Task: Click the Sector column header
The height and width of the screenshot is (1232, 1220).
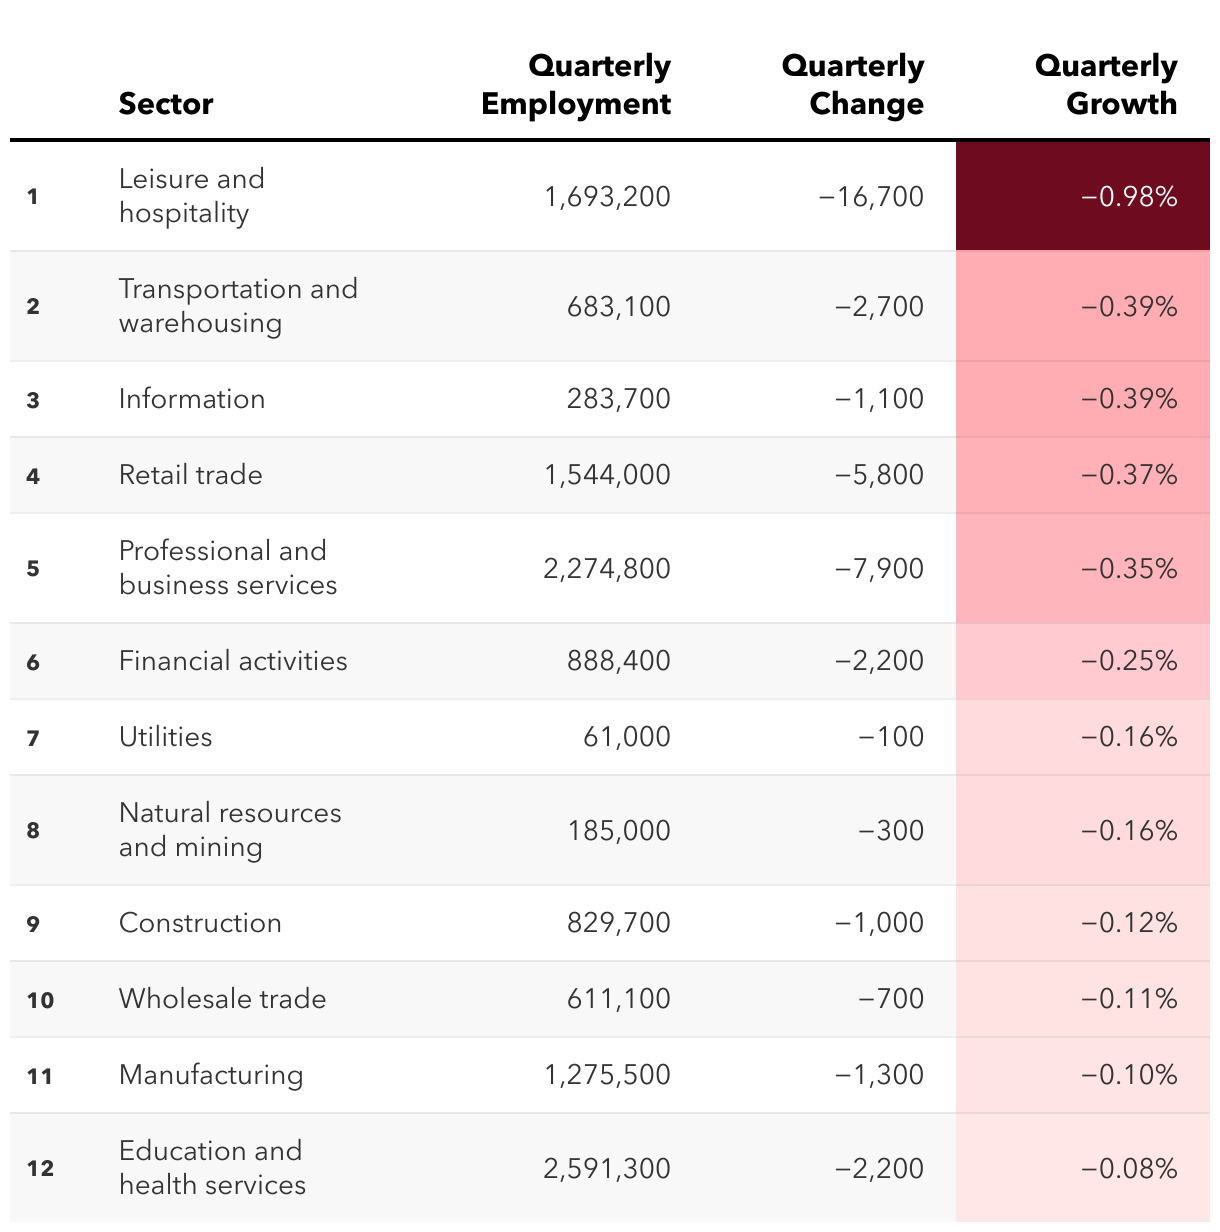Action: [x=166, y=104]
